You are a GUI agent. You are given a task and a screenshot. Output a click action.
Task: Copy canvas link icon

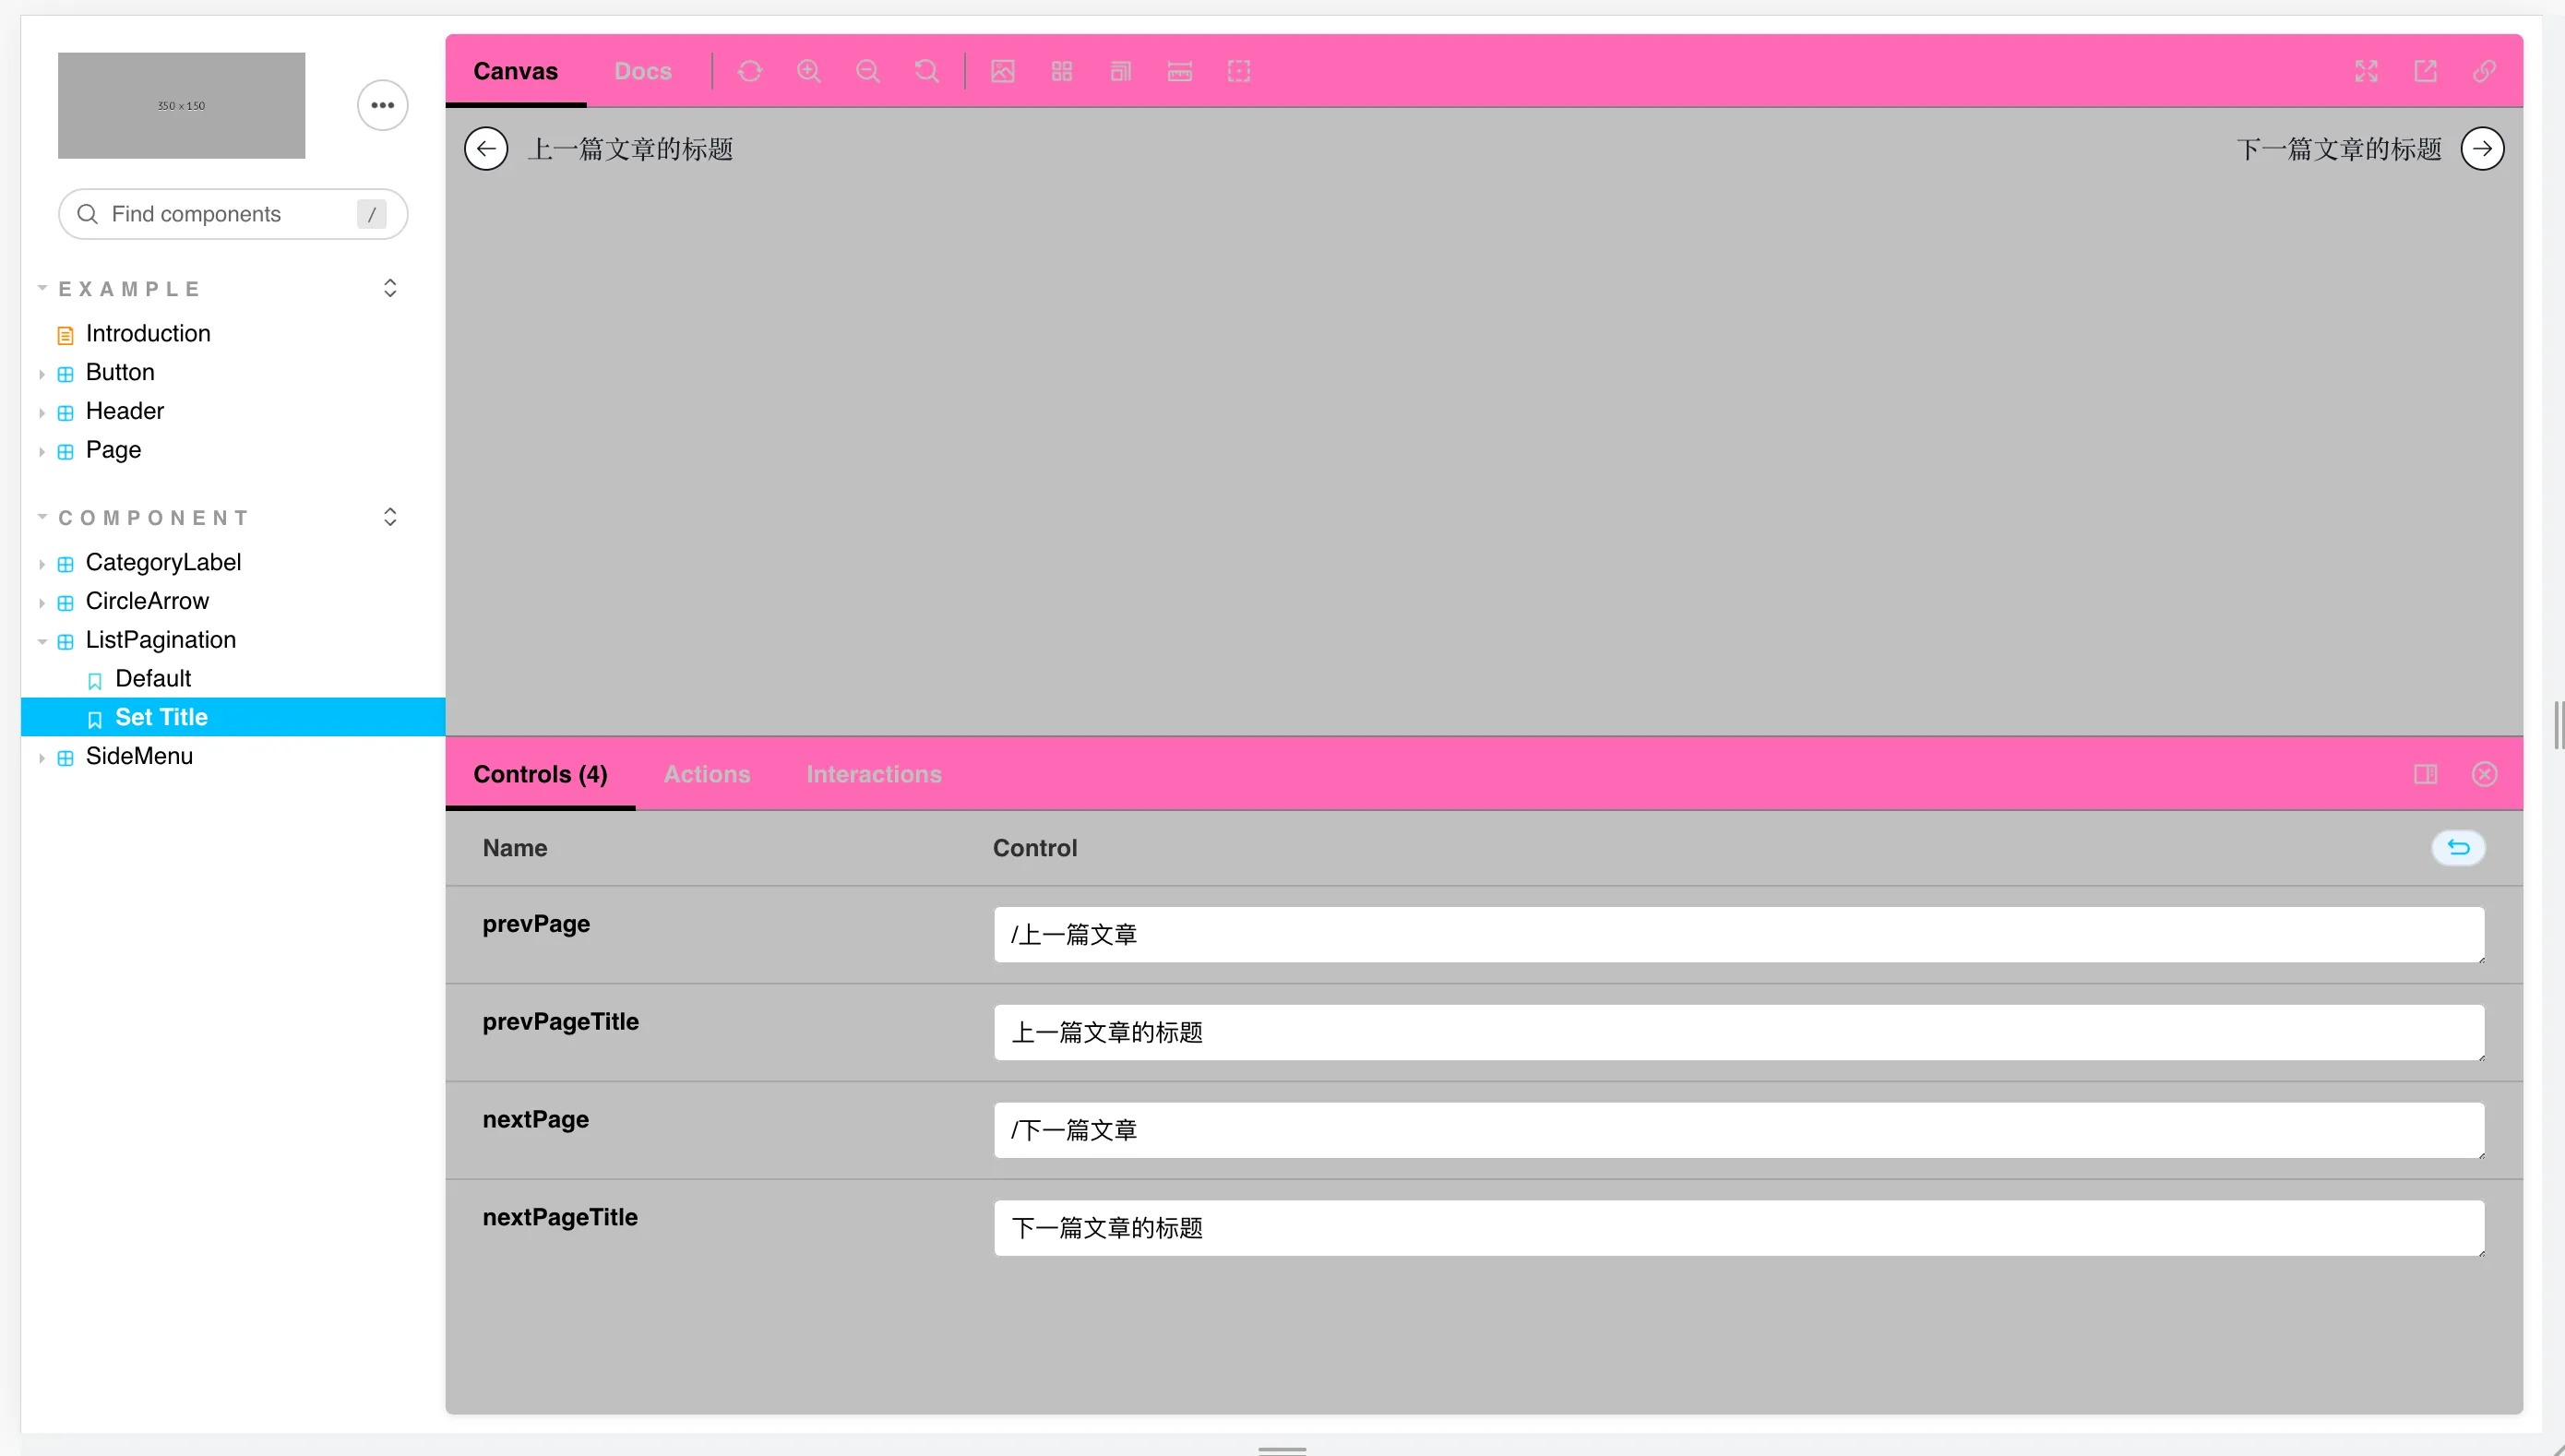point(2484,71)
